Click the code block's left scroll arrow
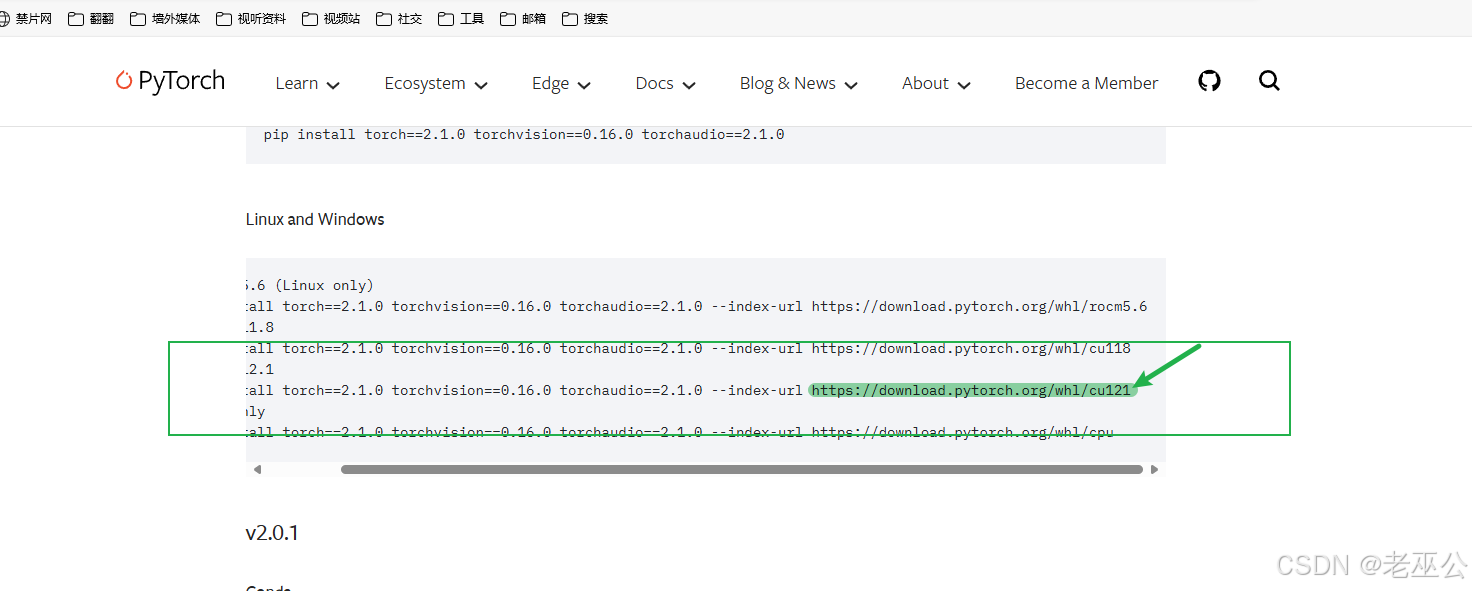Screen dimensions: 1472x591 pyautogui.click(x=257, y=469)
